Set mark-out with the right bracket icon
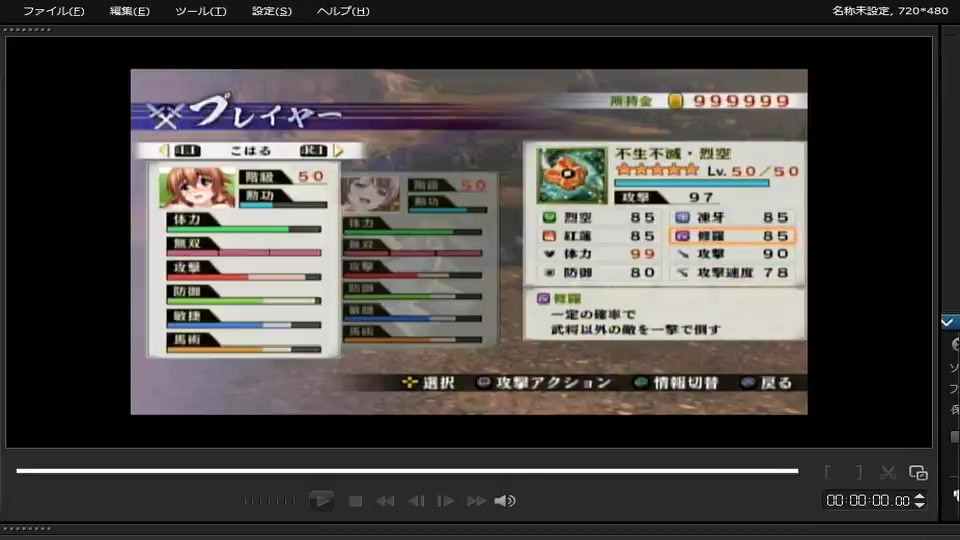960x540 pixels. tap(858, 472)
